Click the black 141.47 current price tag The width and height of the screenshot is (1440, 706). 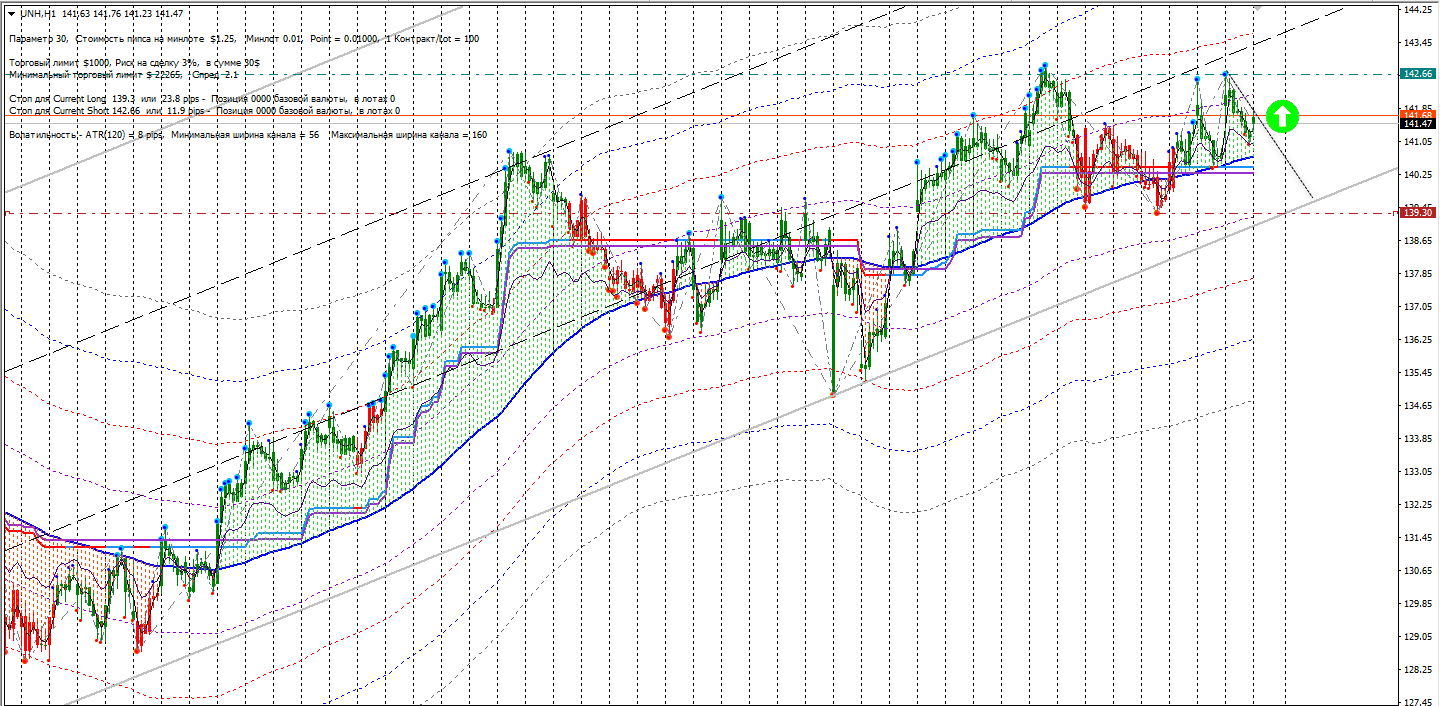[1419, 123]
